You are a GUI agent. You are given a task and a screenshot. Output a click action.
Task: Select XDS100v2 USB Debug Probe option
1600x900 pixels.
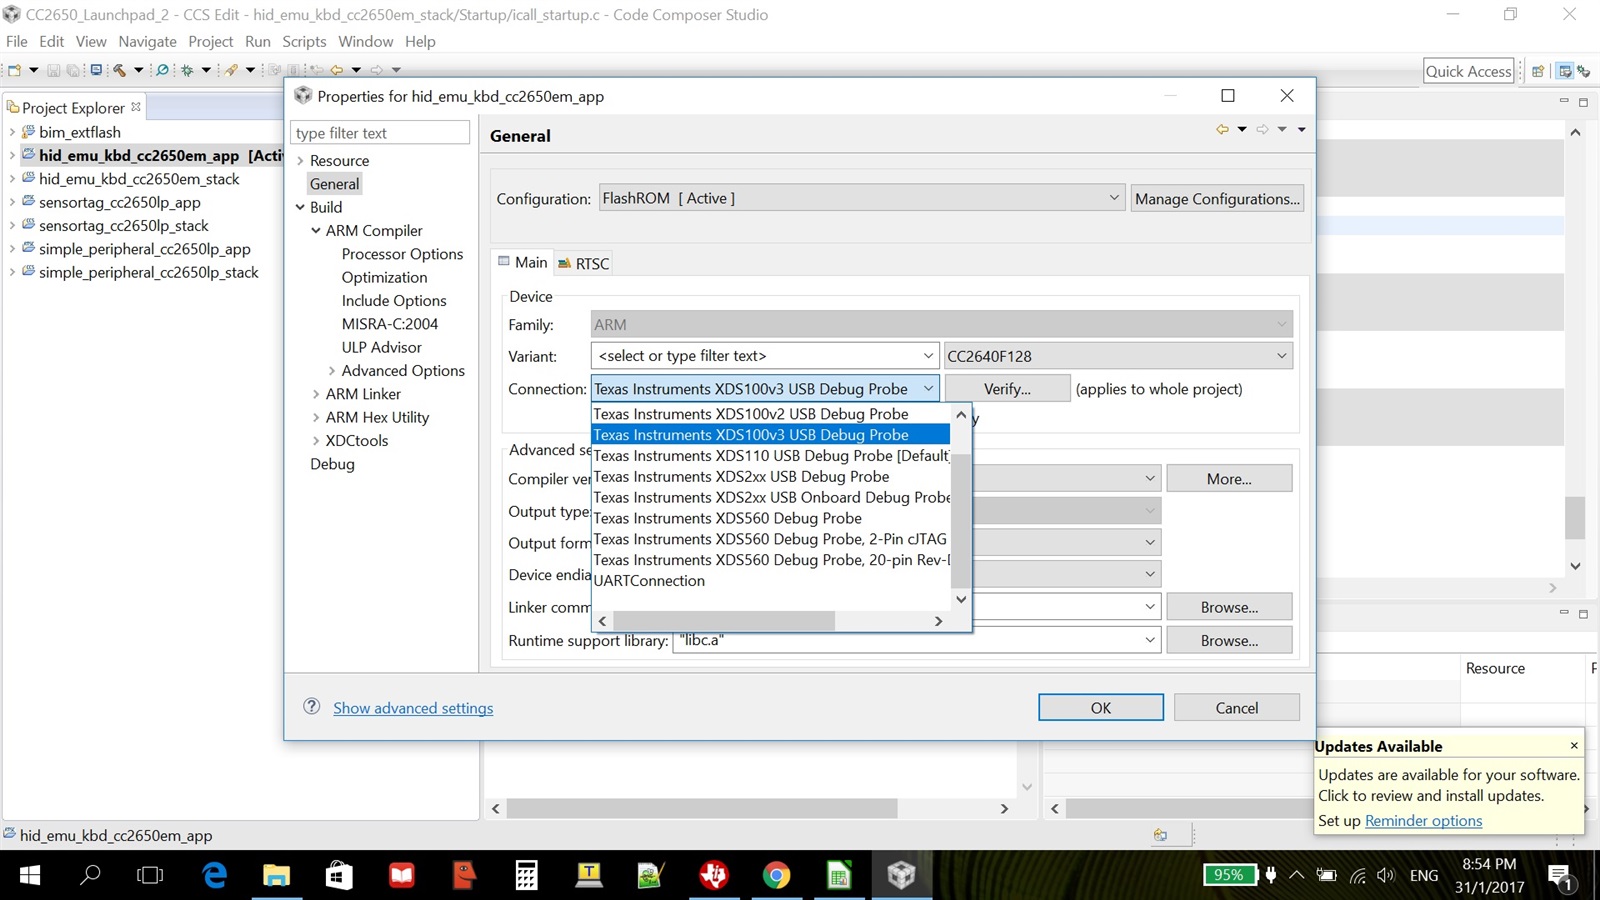770,414
